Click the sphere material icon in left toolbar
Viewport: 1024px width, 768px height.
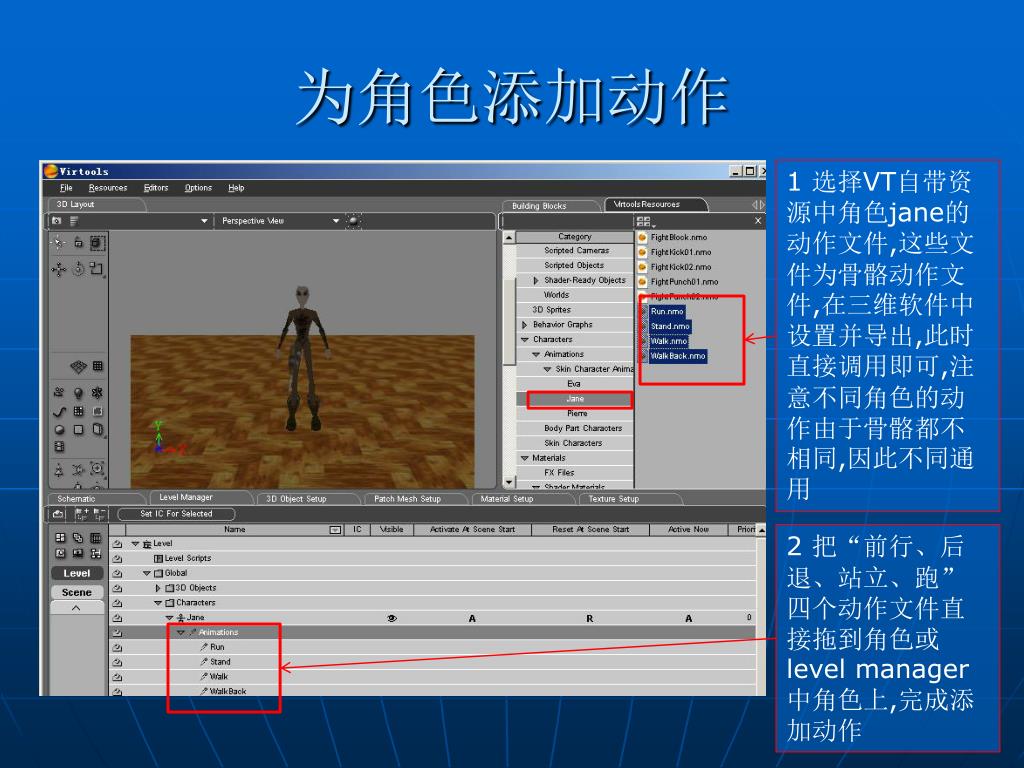coord(59,430)
